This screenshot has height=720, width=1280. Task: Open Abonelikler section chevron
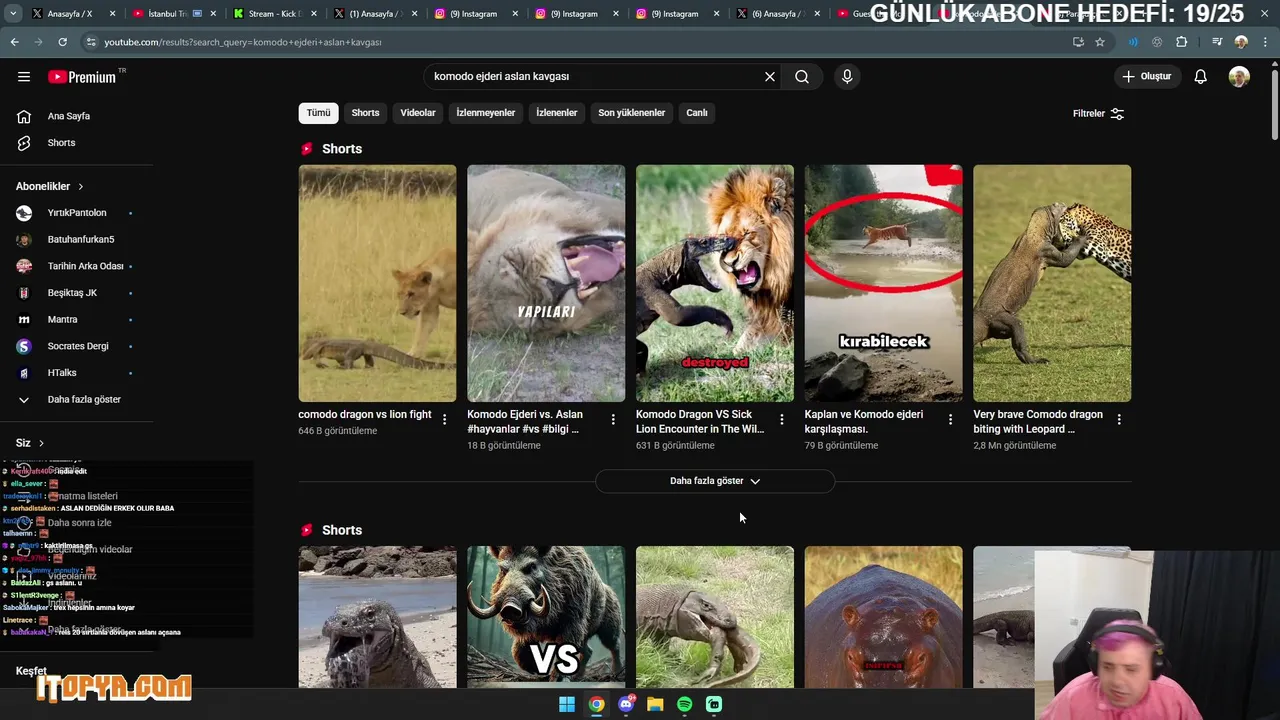click(81, 187)
